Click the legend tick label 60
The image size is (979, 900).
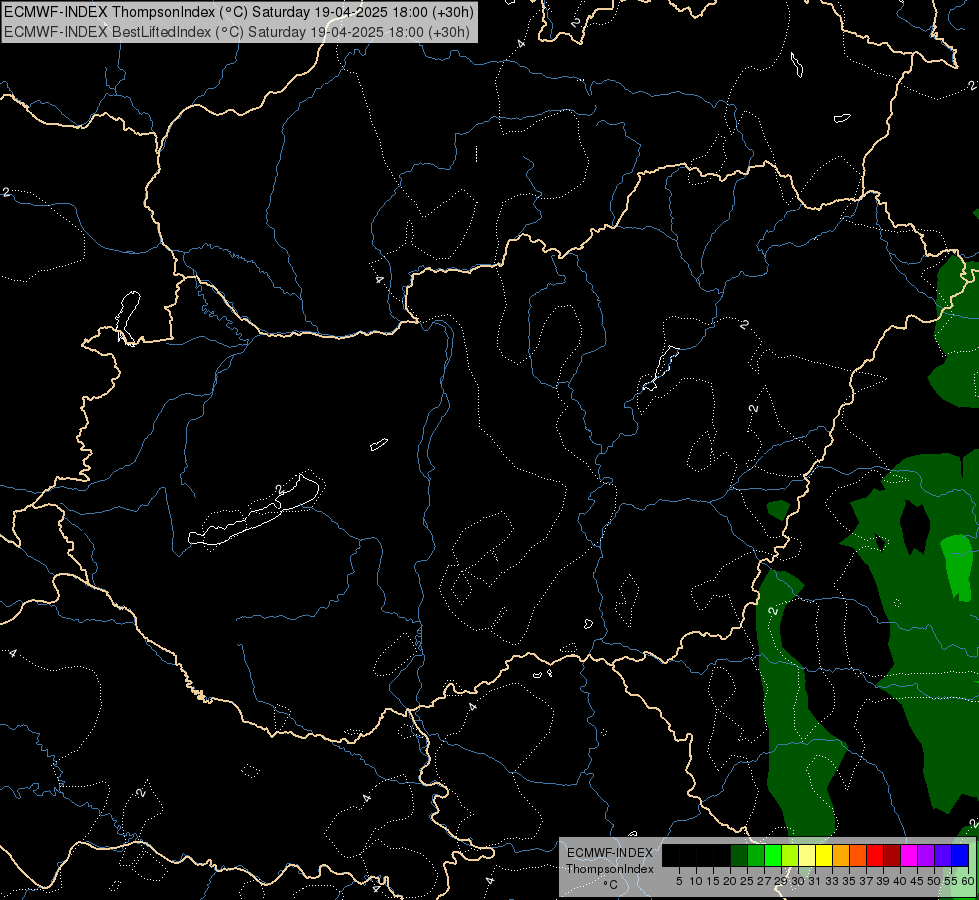968,881
